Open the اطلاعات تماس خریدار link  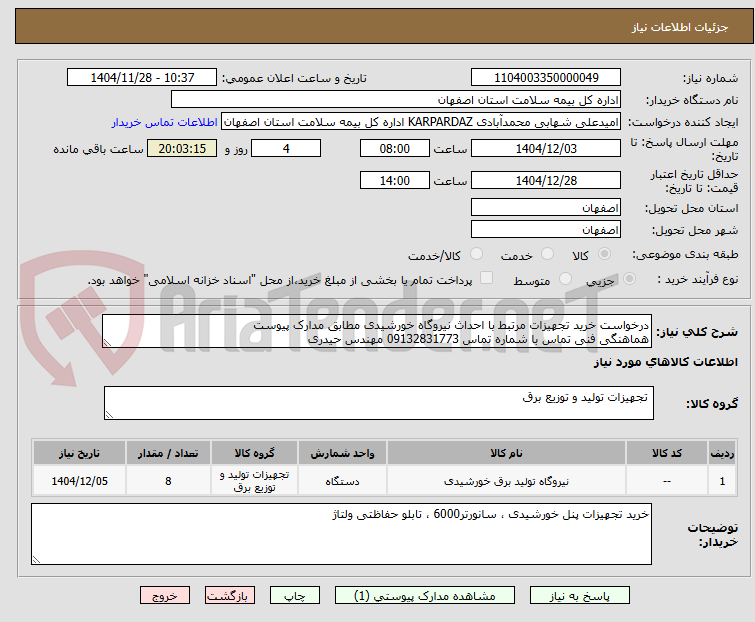[165, 122]
